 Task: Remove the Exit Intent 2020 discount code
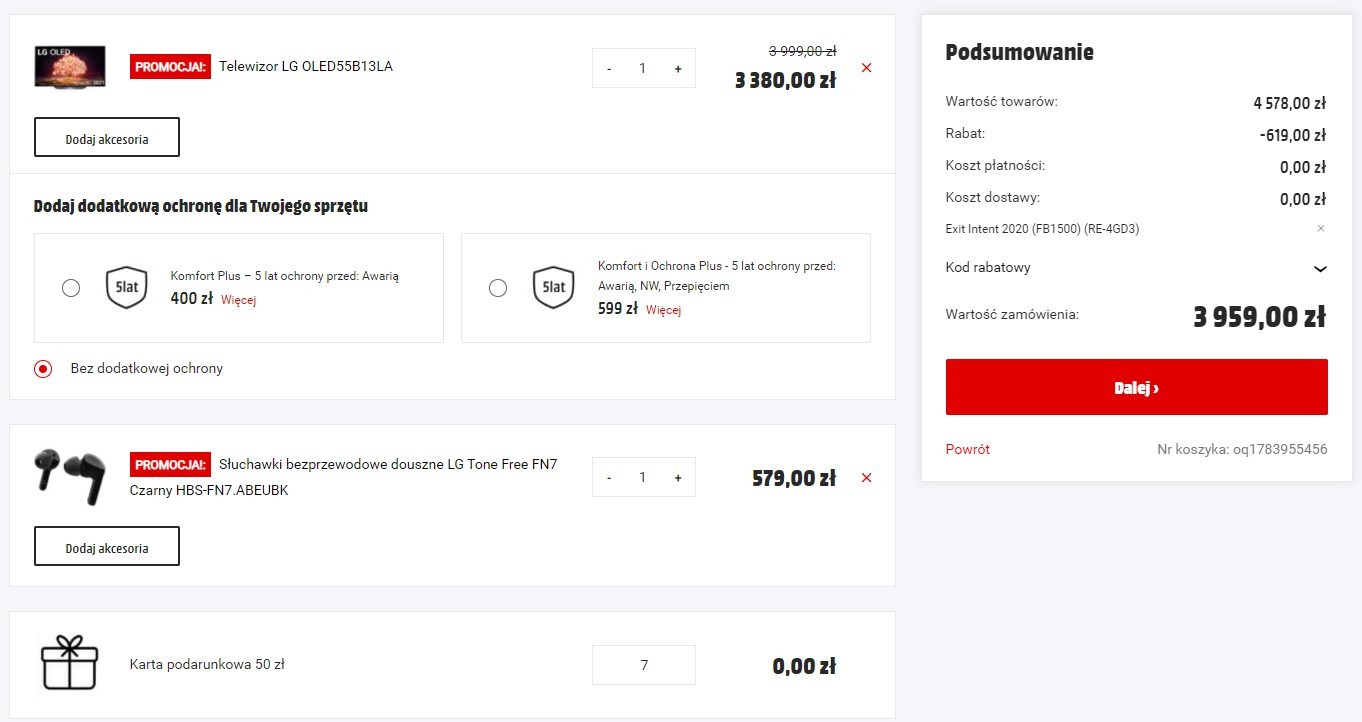pyautogui.click(x=1320, y=229)
